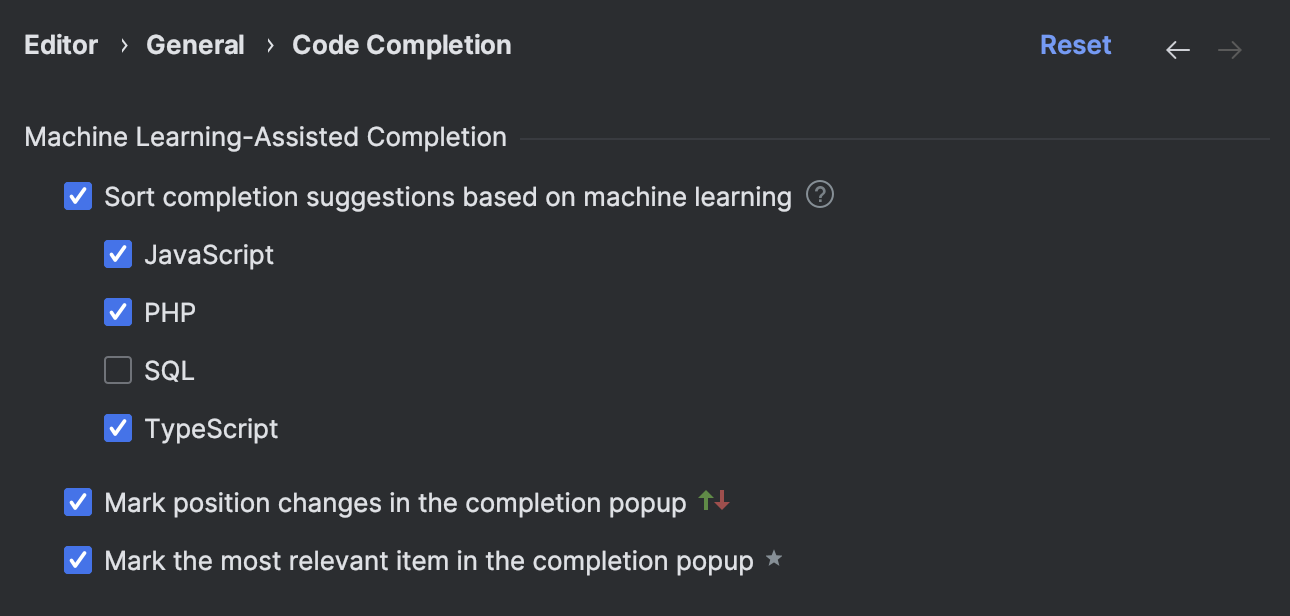
Task: Disable sorting suggestions based on machine learning
Action: coord(78,196)
